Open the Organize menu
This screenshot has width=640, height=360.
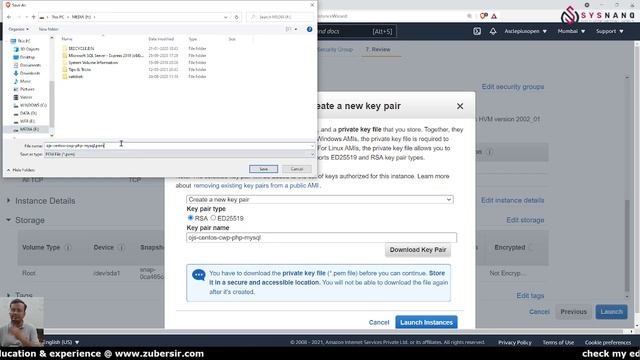tap(18, 29)
